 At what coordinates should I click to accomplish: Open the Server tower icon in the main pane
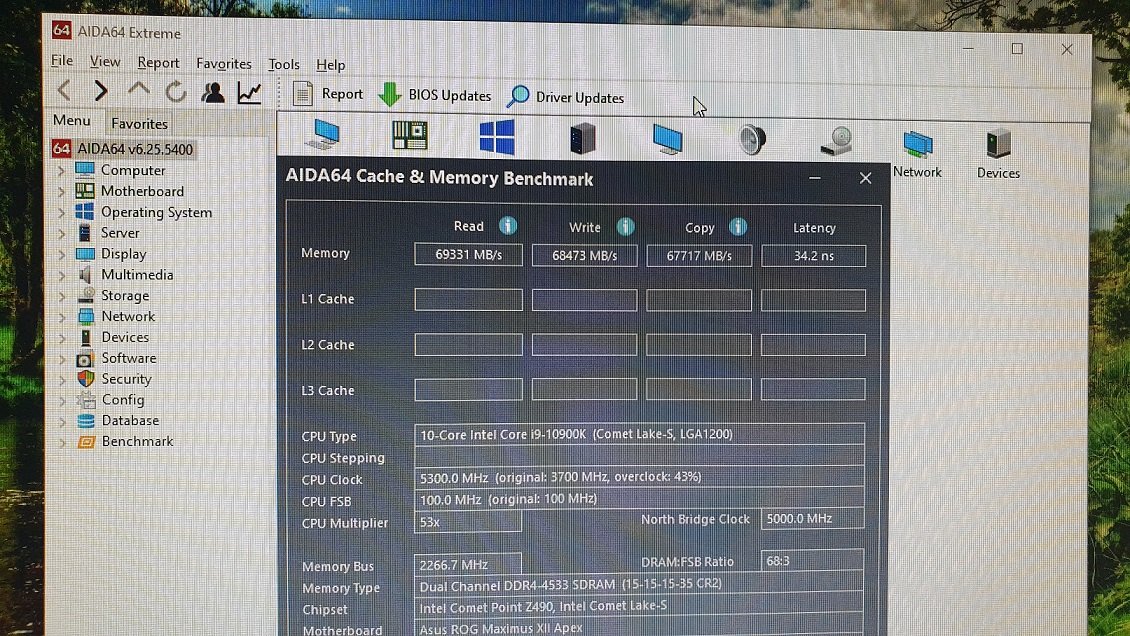point(582,138)
